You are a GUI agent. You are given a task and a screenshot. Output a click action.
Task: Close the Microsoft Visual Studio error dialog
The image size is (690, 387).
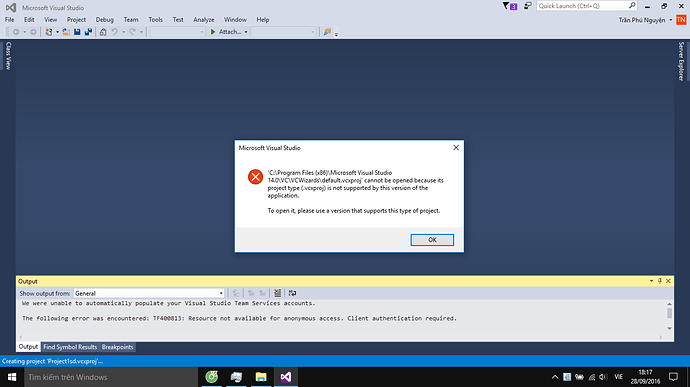coord(456,147)
